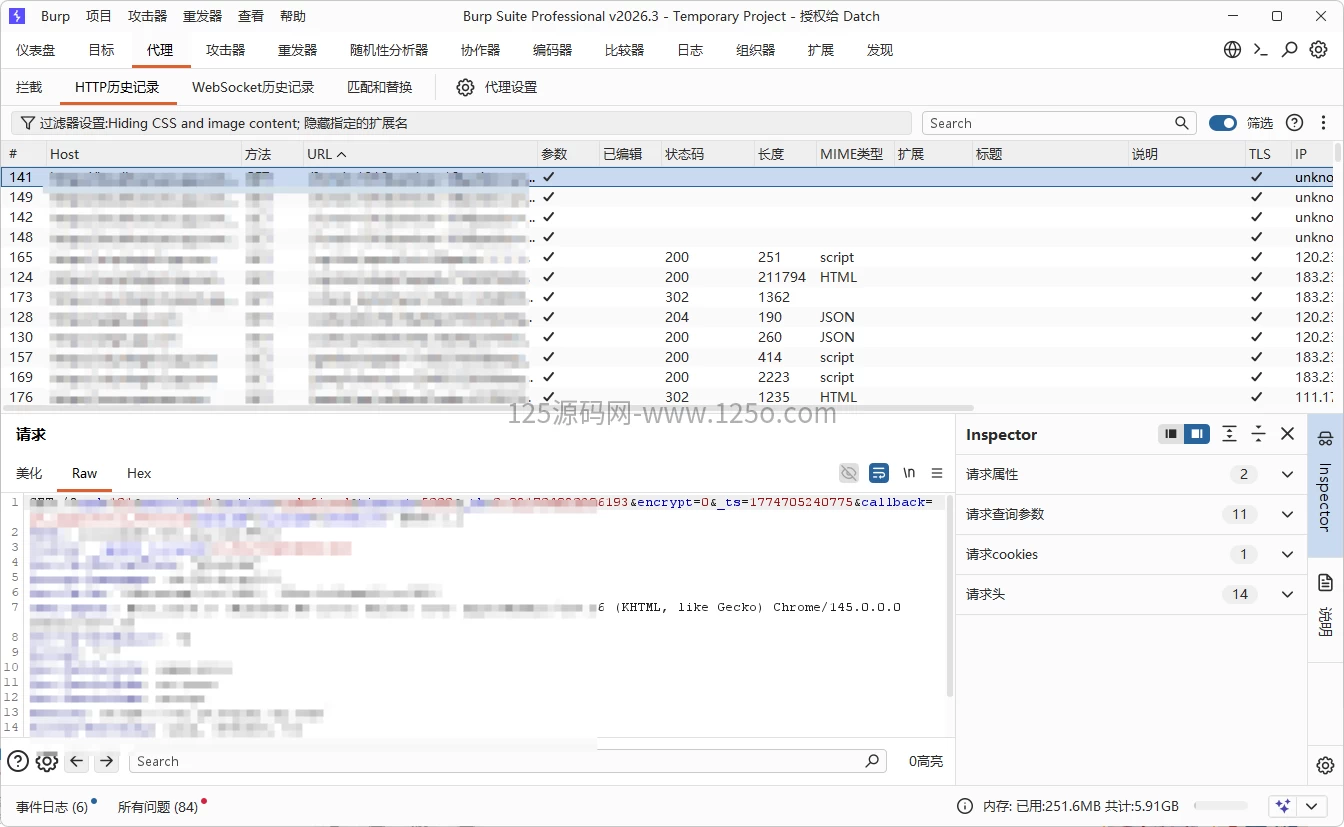Switch Inspector to right-side dock layout
The image size is (1344, 827).
[x=1197, y=434]
